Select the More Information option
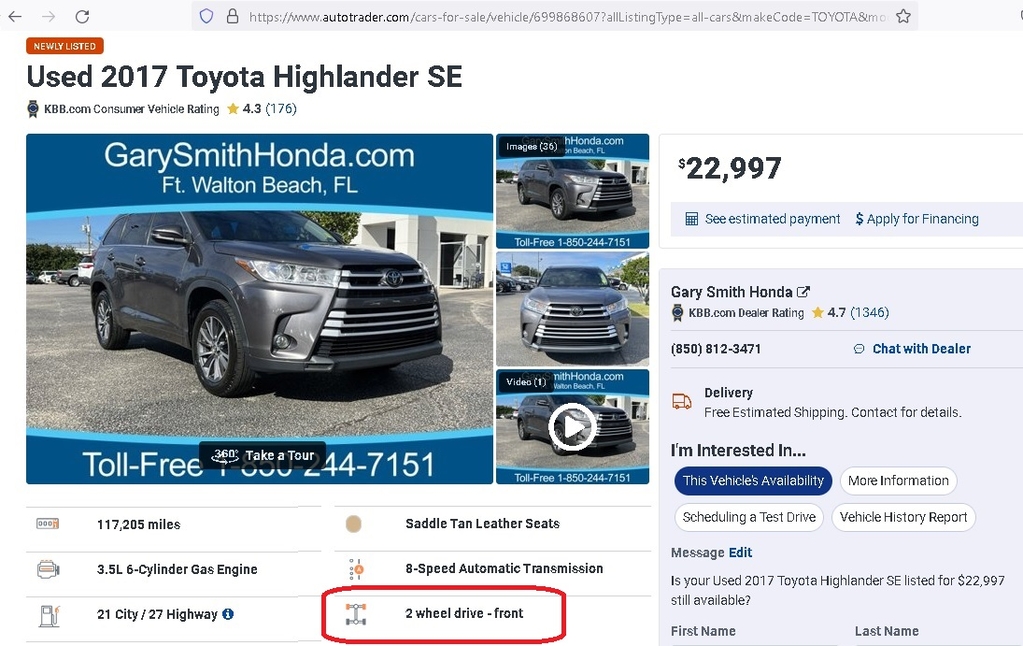The width and height of the screenshot is (1023, 646). (898, 481)
